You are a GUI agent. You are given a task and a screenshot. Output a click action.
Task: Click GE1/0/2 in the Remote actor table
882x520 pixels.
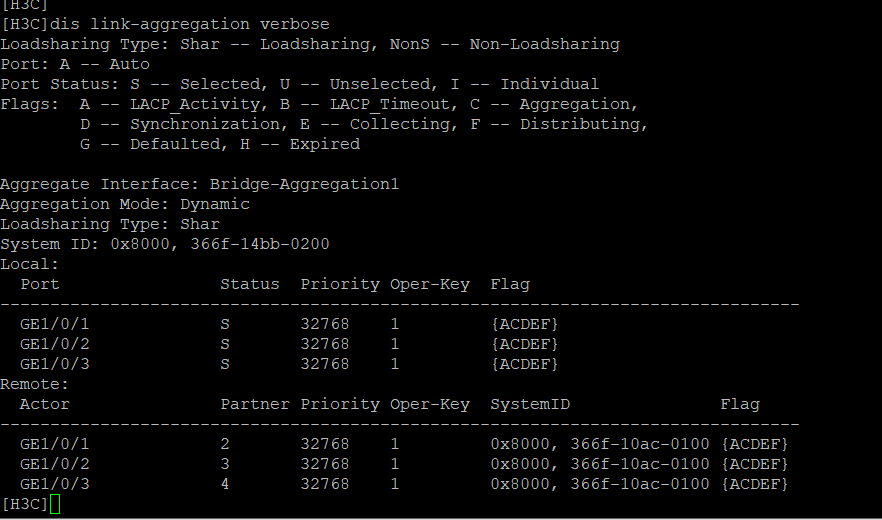pos(54,464)
